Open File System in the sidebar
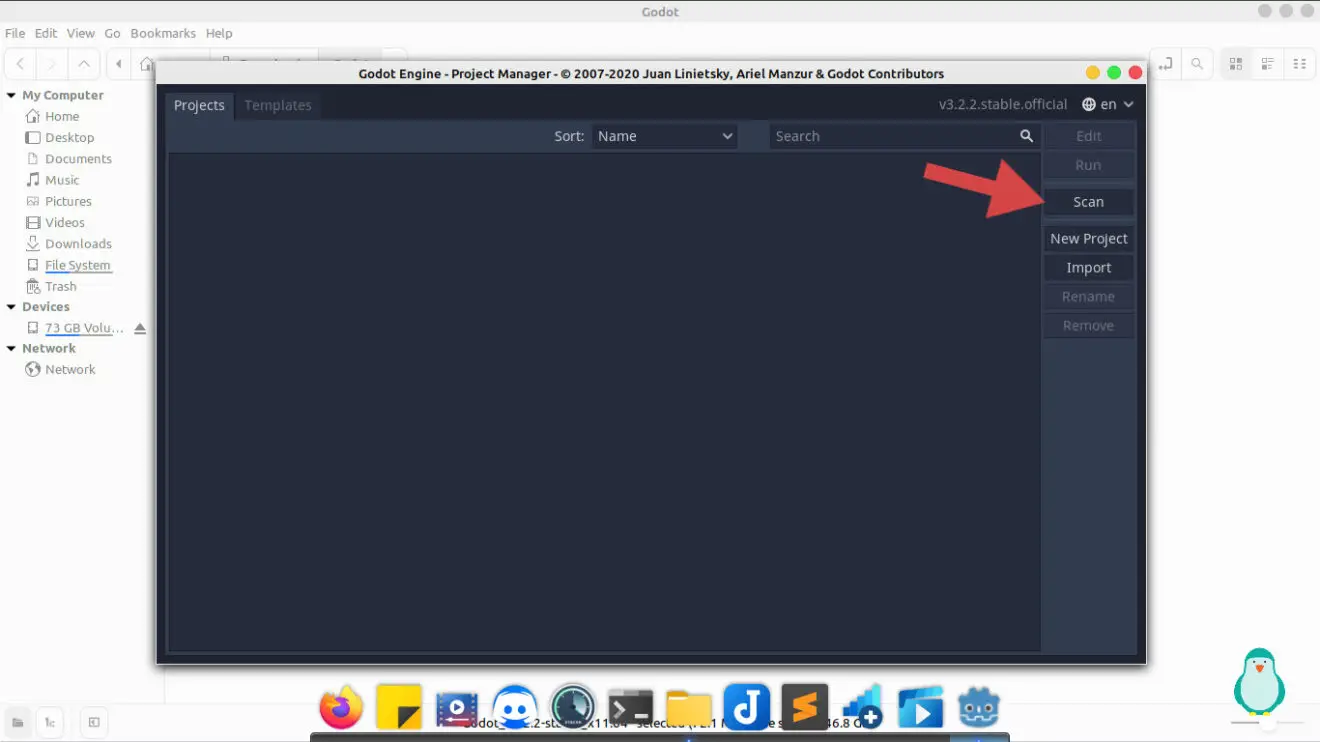 click(77, 265)
